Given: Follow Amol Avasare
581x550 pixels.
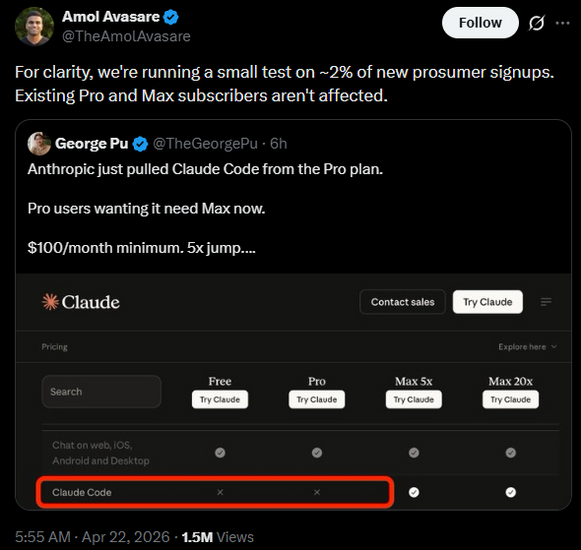Looking at the screenshot, I should click(480, 23).
